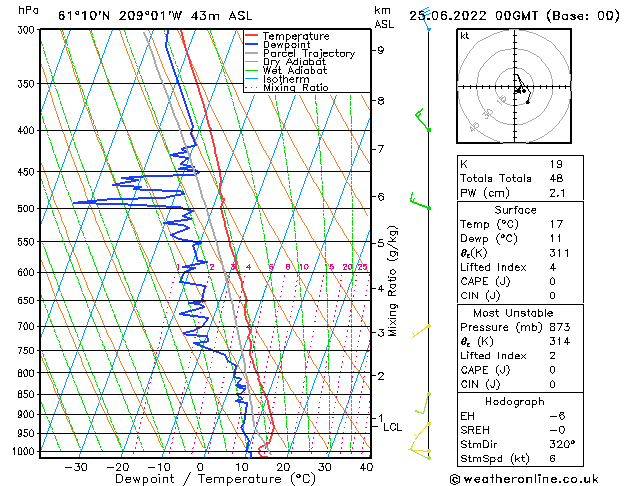Image resolution: width=629 pixels, height=486 pixels.
Task: Click the 'Dewpoint / Temperature (°C)' axis title
Action: 215,479
